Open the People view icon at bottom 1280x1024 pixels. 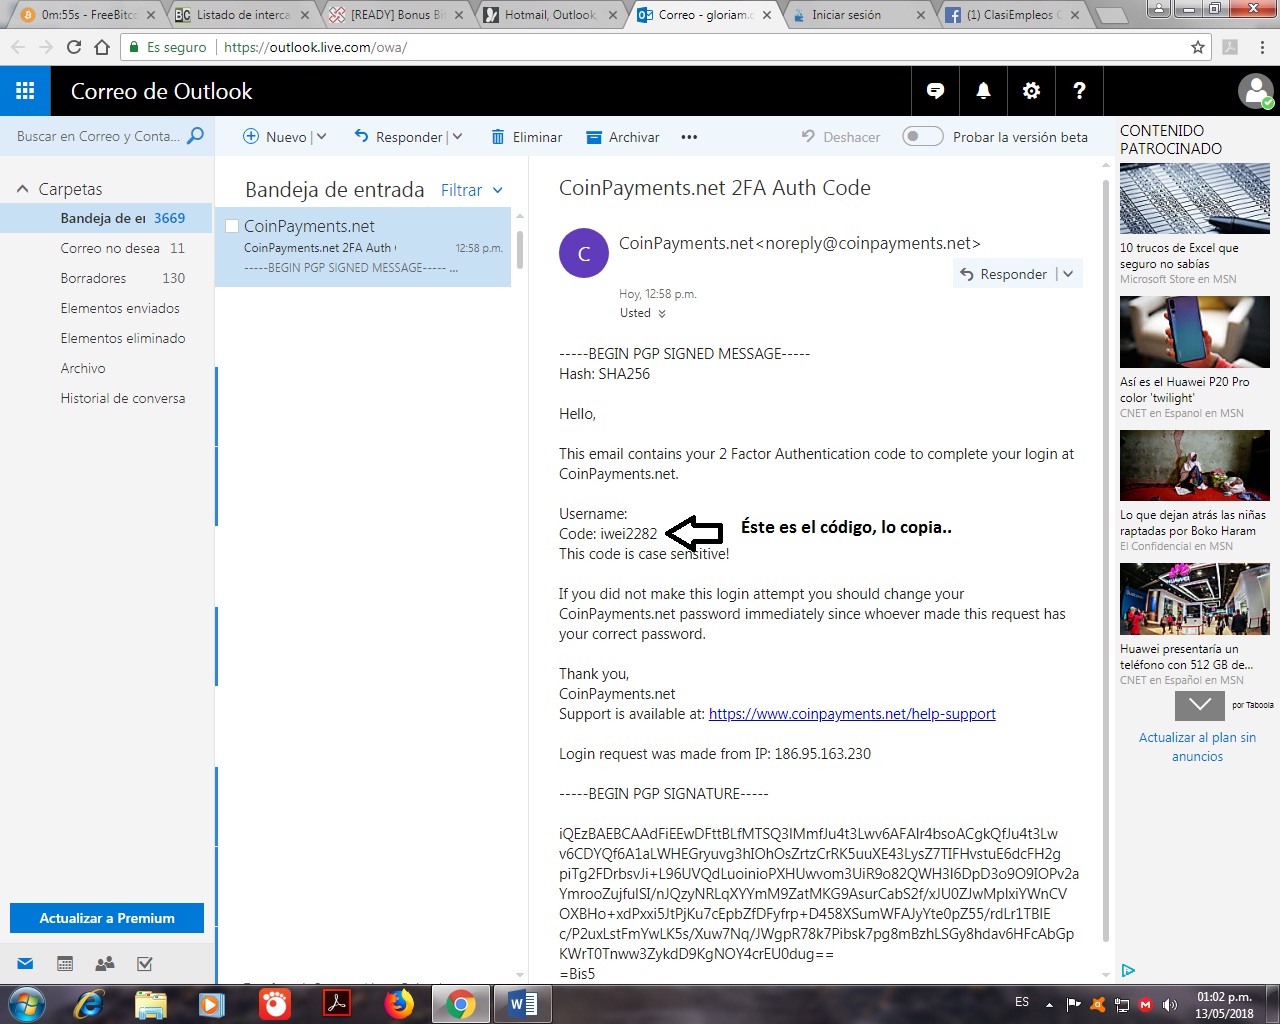(x=105, y=964)
